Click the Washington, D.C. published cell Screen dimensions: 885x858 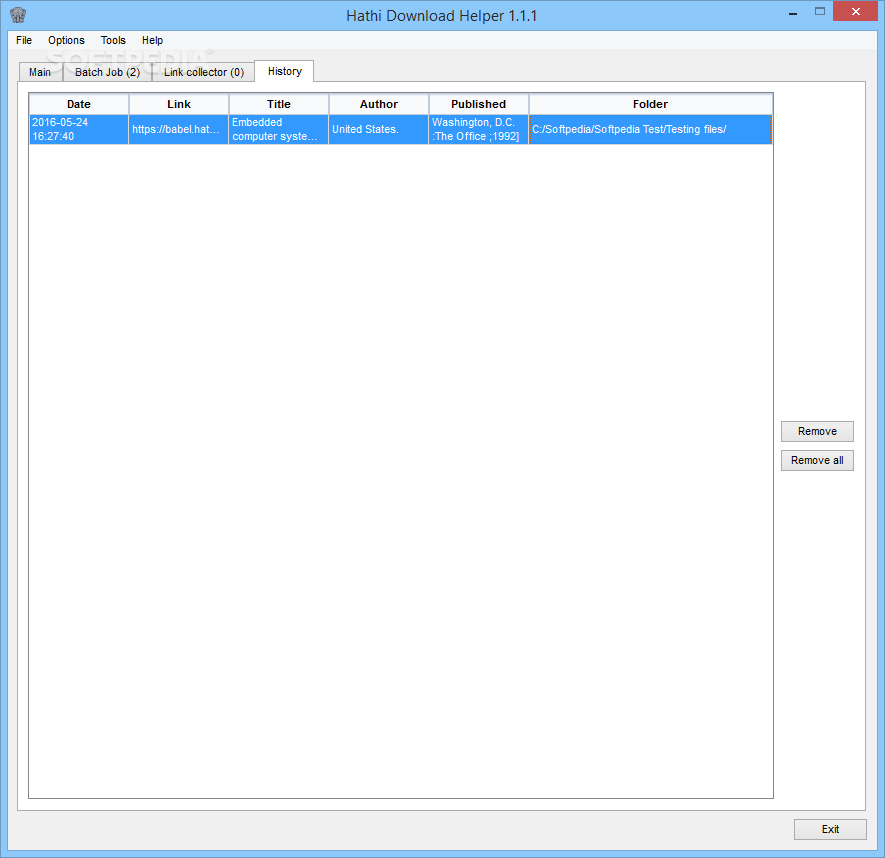pyautogui.click(x=479, y=129)
